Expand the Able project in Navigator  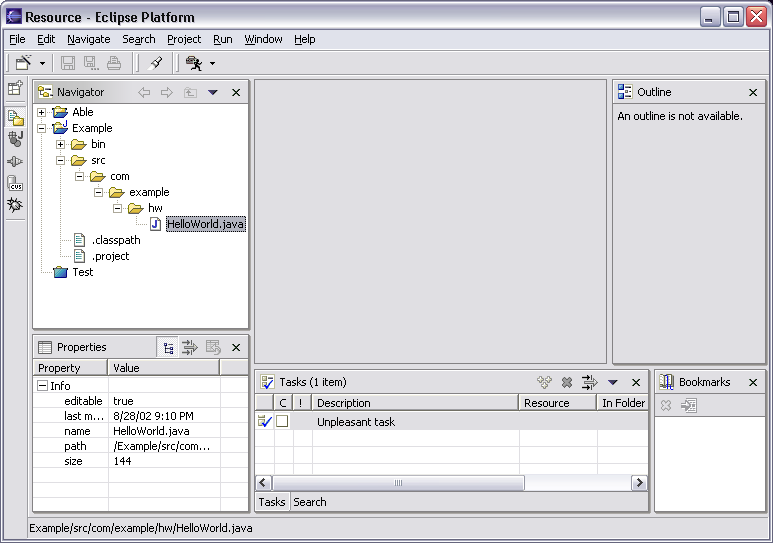point(42,112)
